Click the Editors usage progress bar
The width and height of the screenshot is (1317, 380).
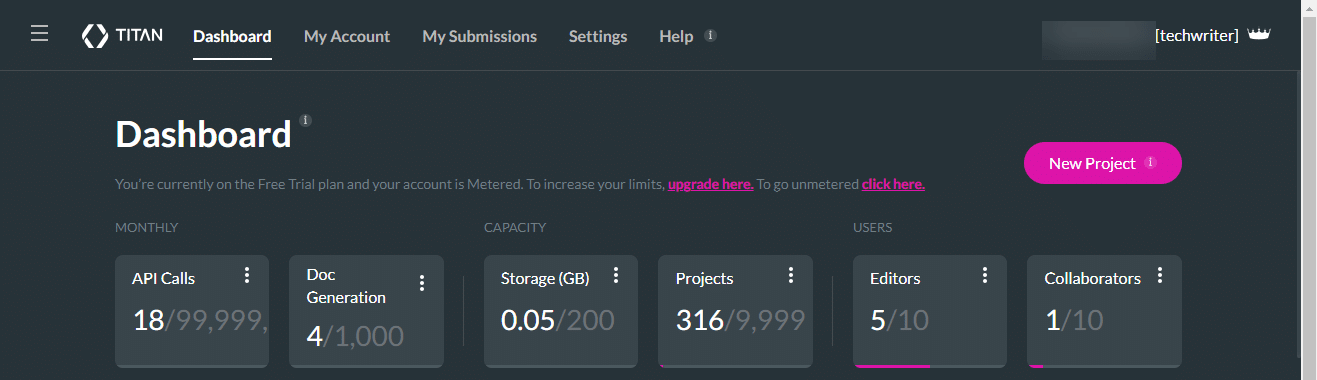pos(930,366)
